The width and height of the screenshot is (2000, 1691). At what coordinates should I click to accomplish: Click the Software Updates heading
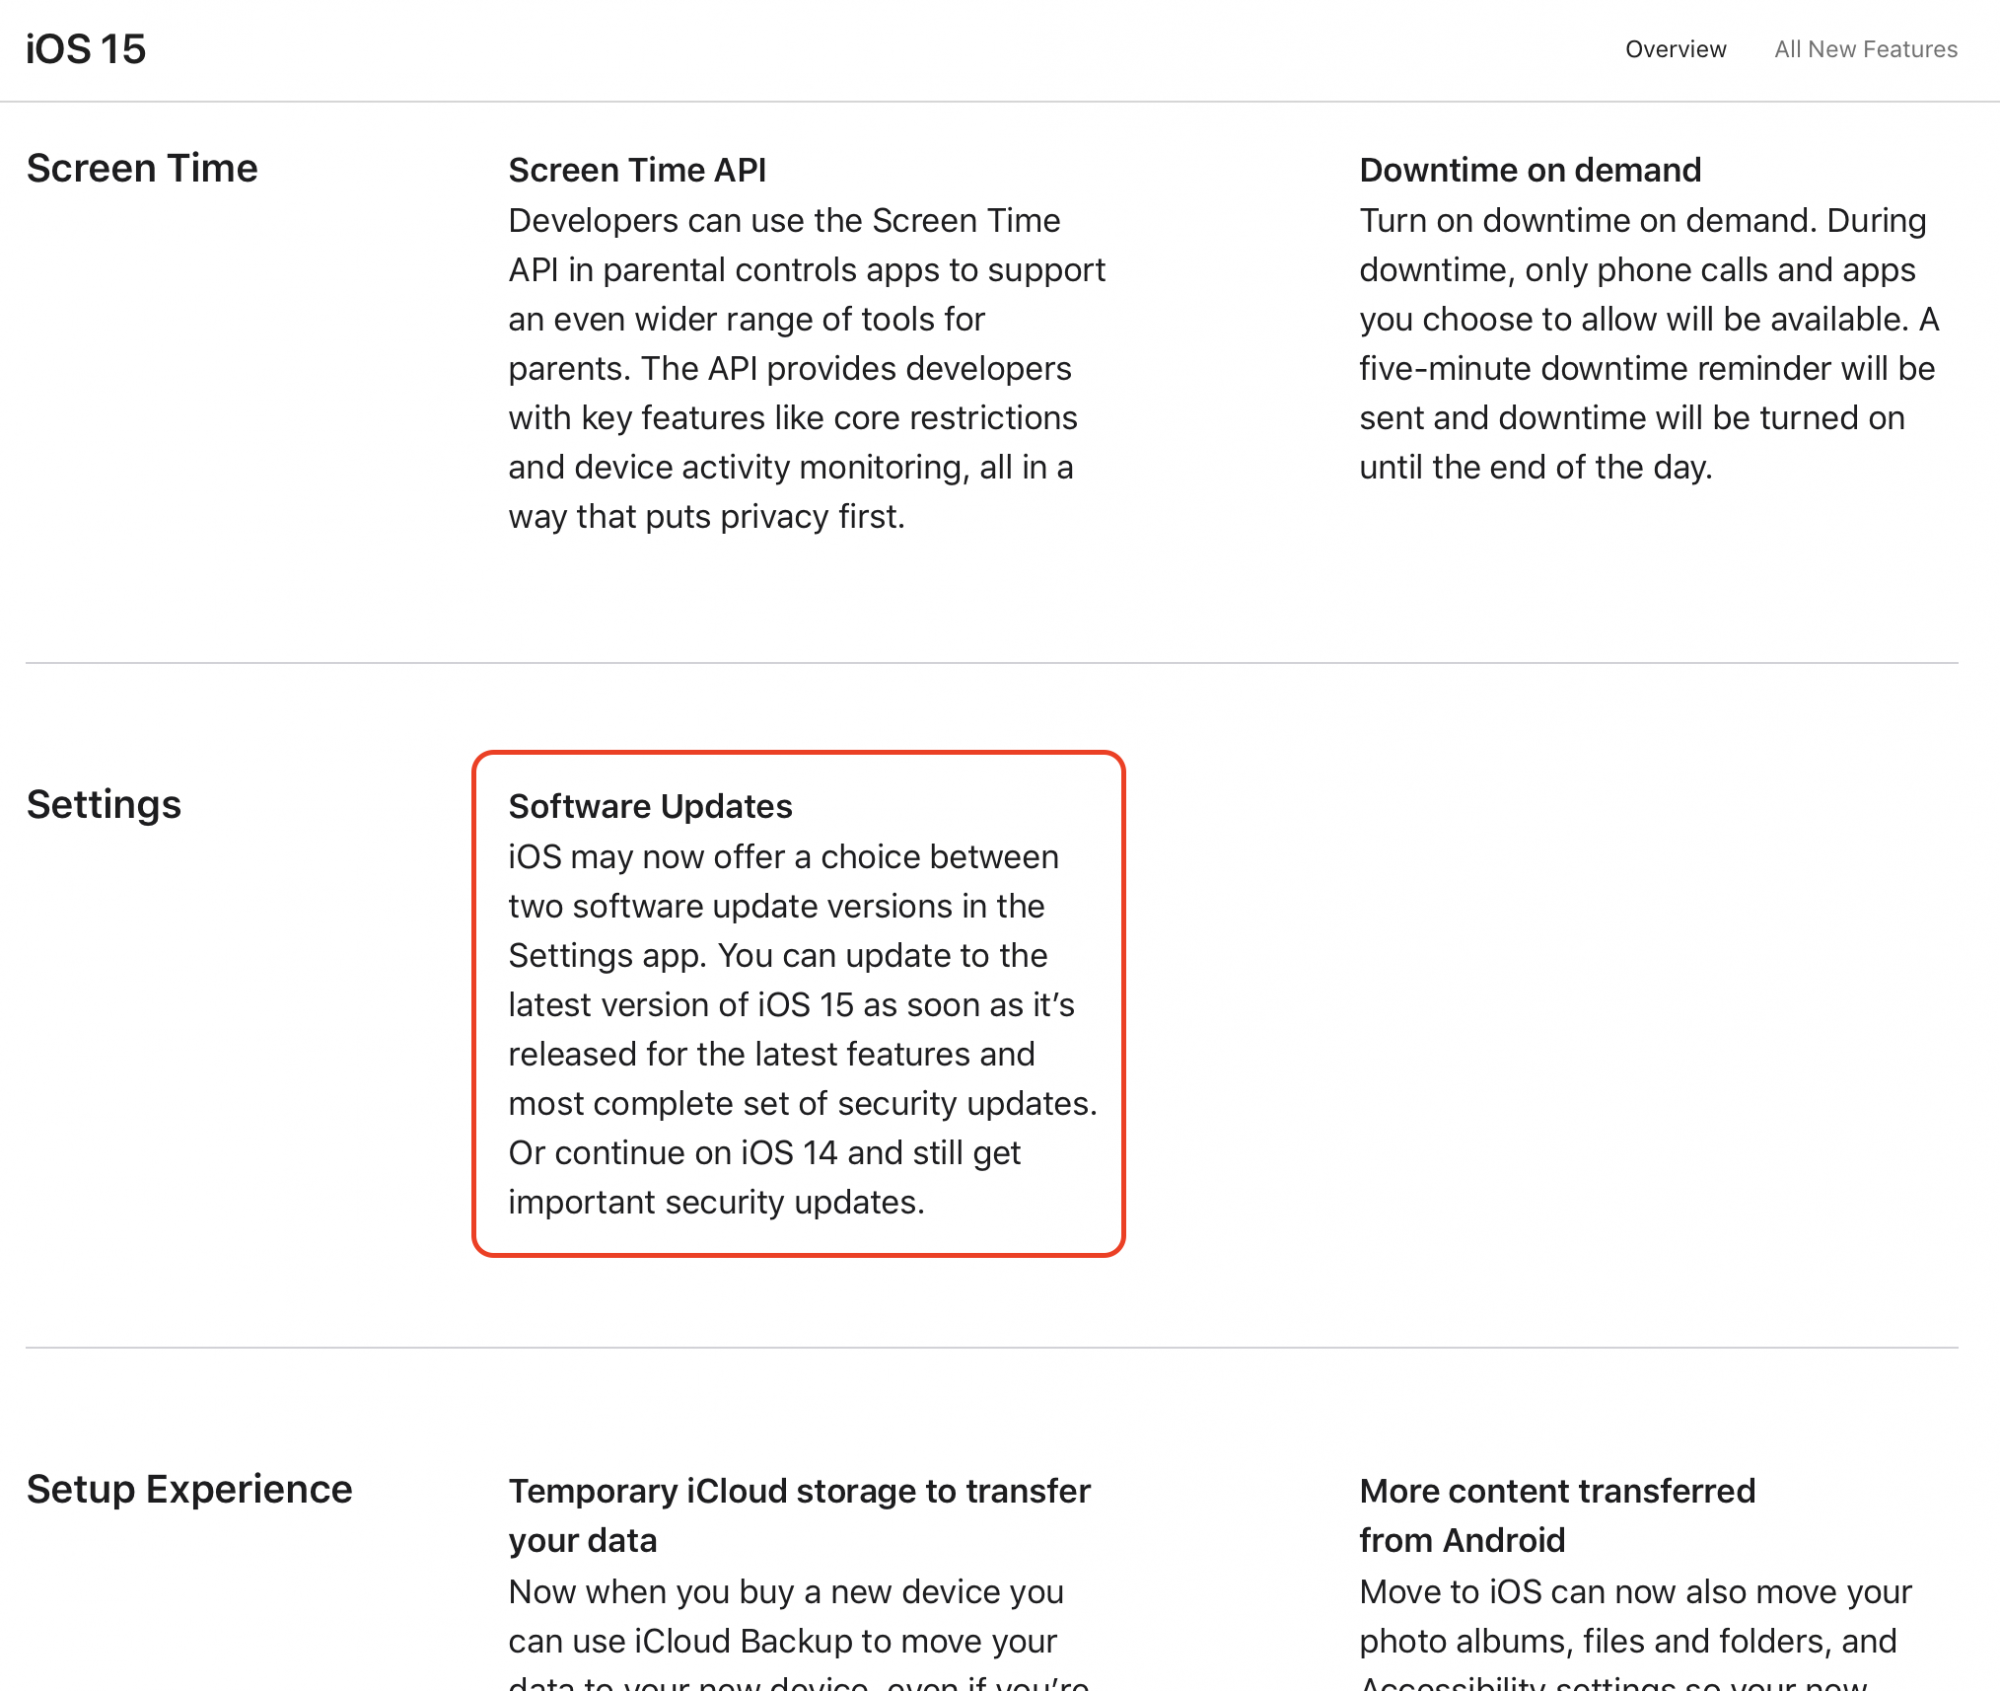[x=650, y=806]
